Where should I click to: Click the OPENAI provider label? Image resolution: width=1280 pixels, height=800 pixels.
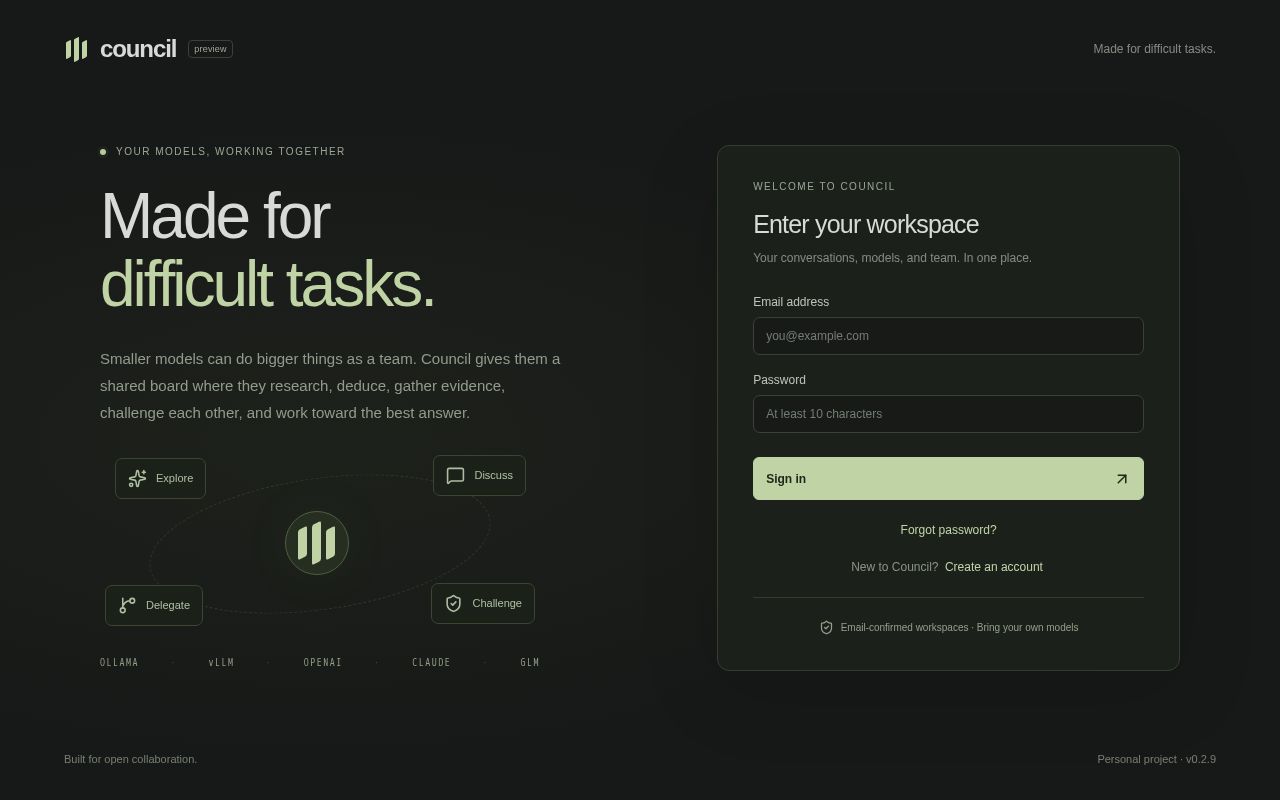pyautogui.click(x=323, y=663)
